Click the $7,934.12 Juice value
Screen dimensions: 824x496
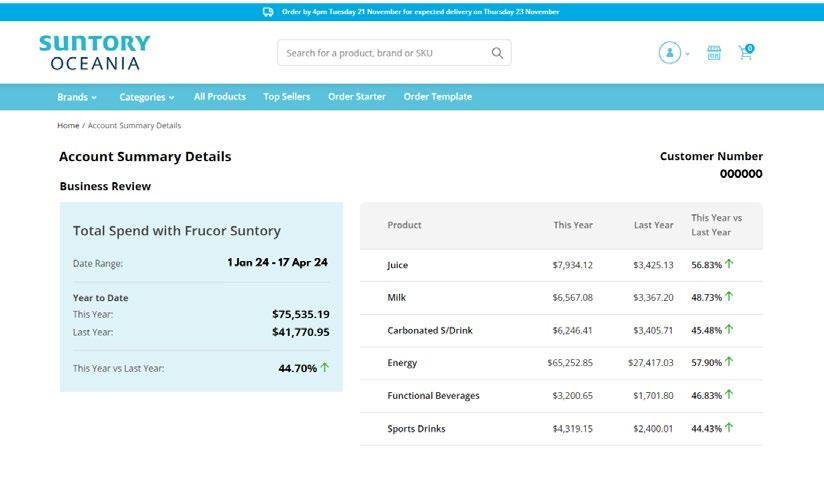(572, 265)
